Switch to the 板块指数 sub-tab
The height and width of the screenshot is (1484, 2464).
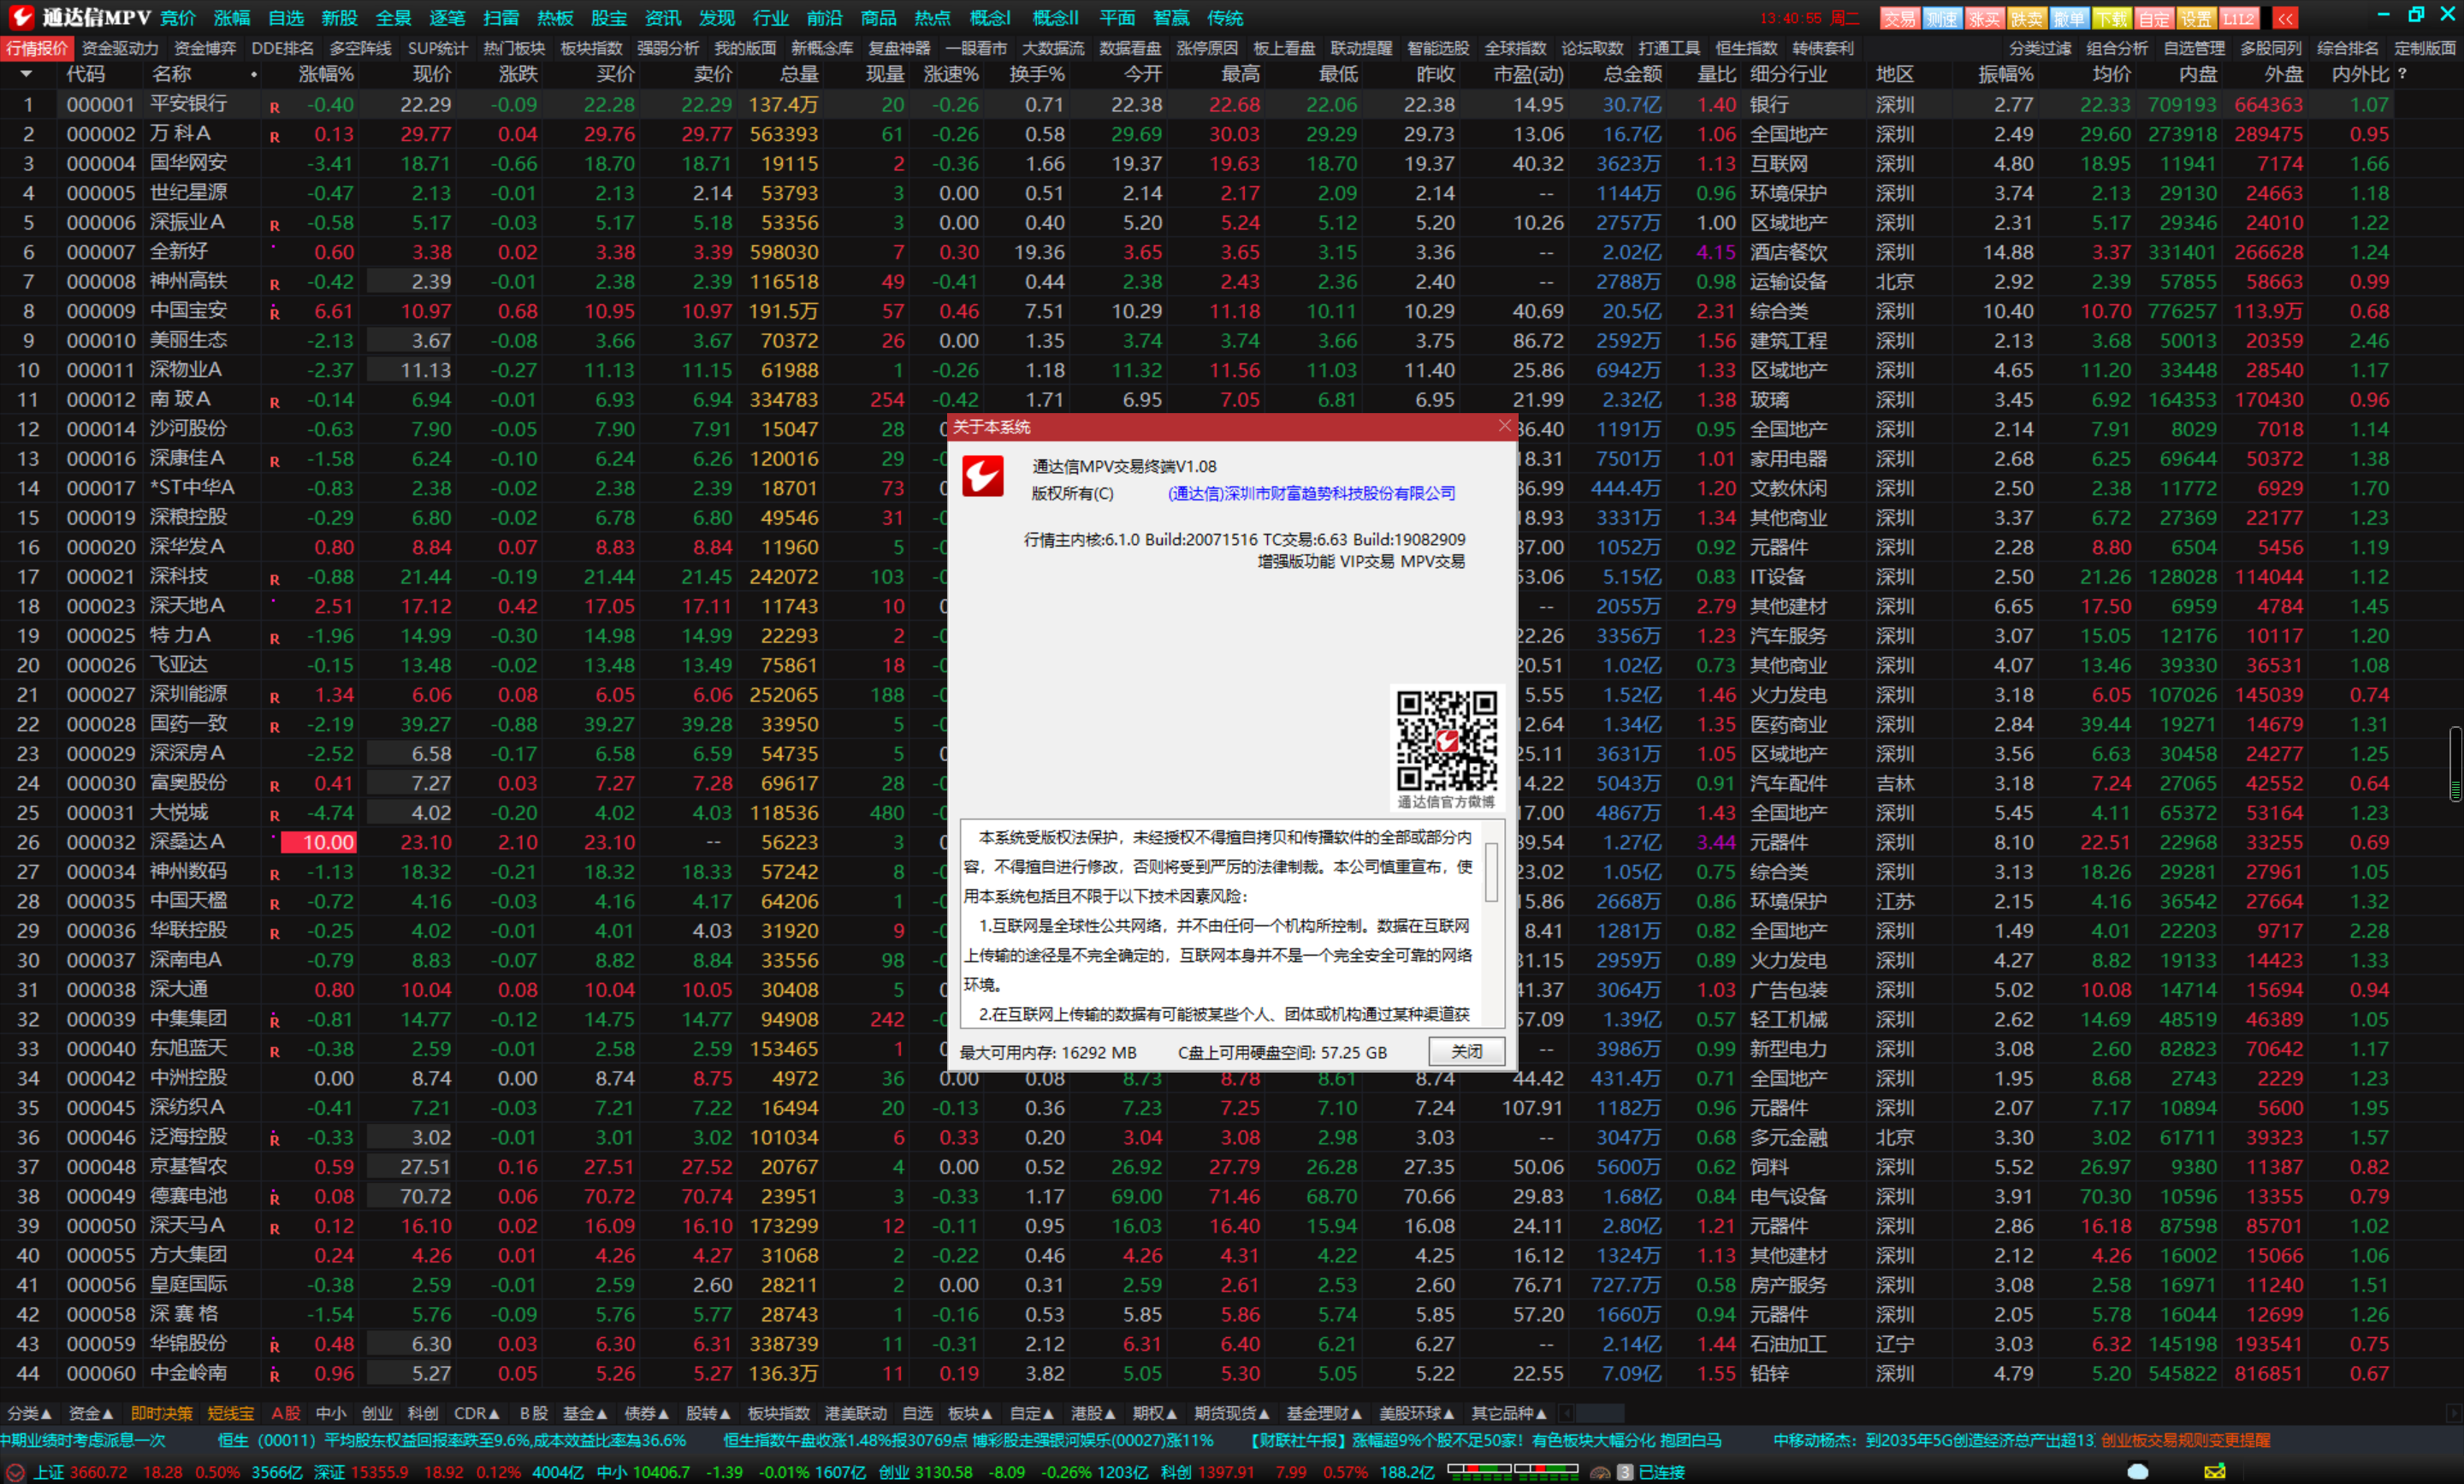click(x=592, y=48)
